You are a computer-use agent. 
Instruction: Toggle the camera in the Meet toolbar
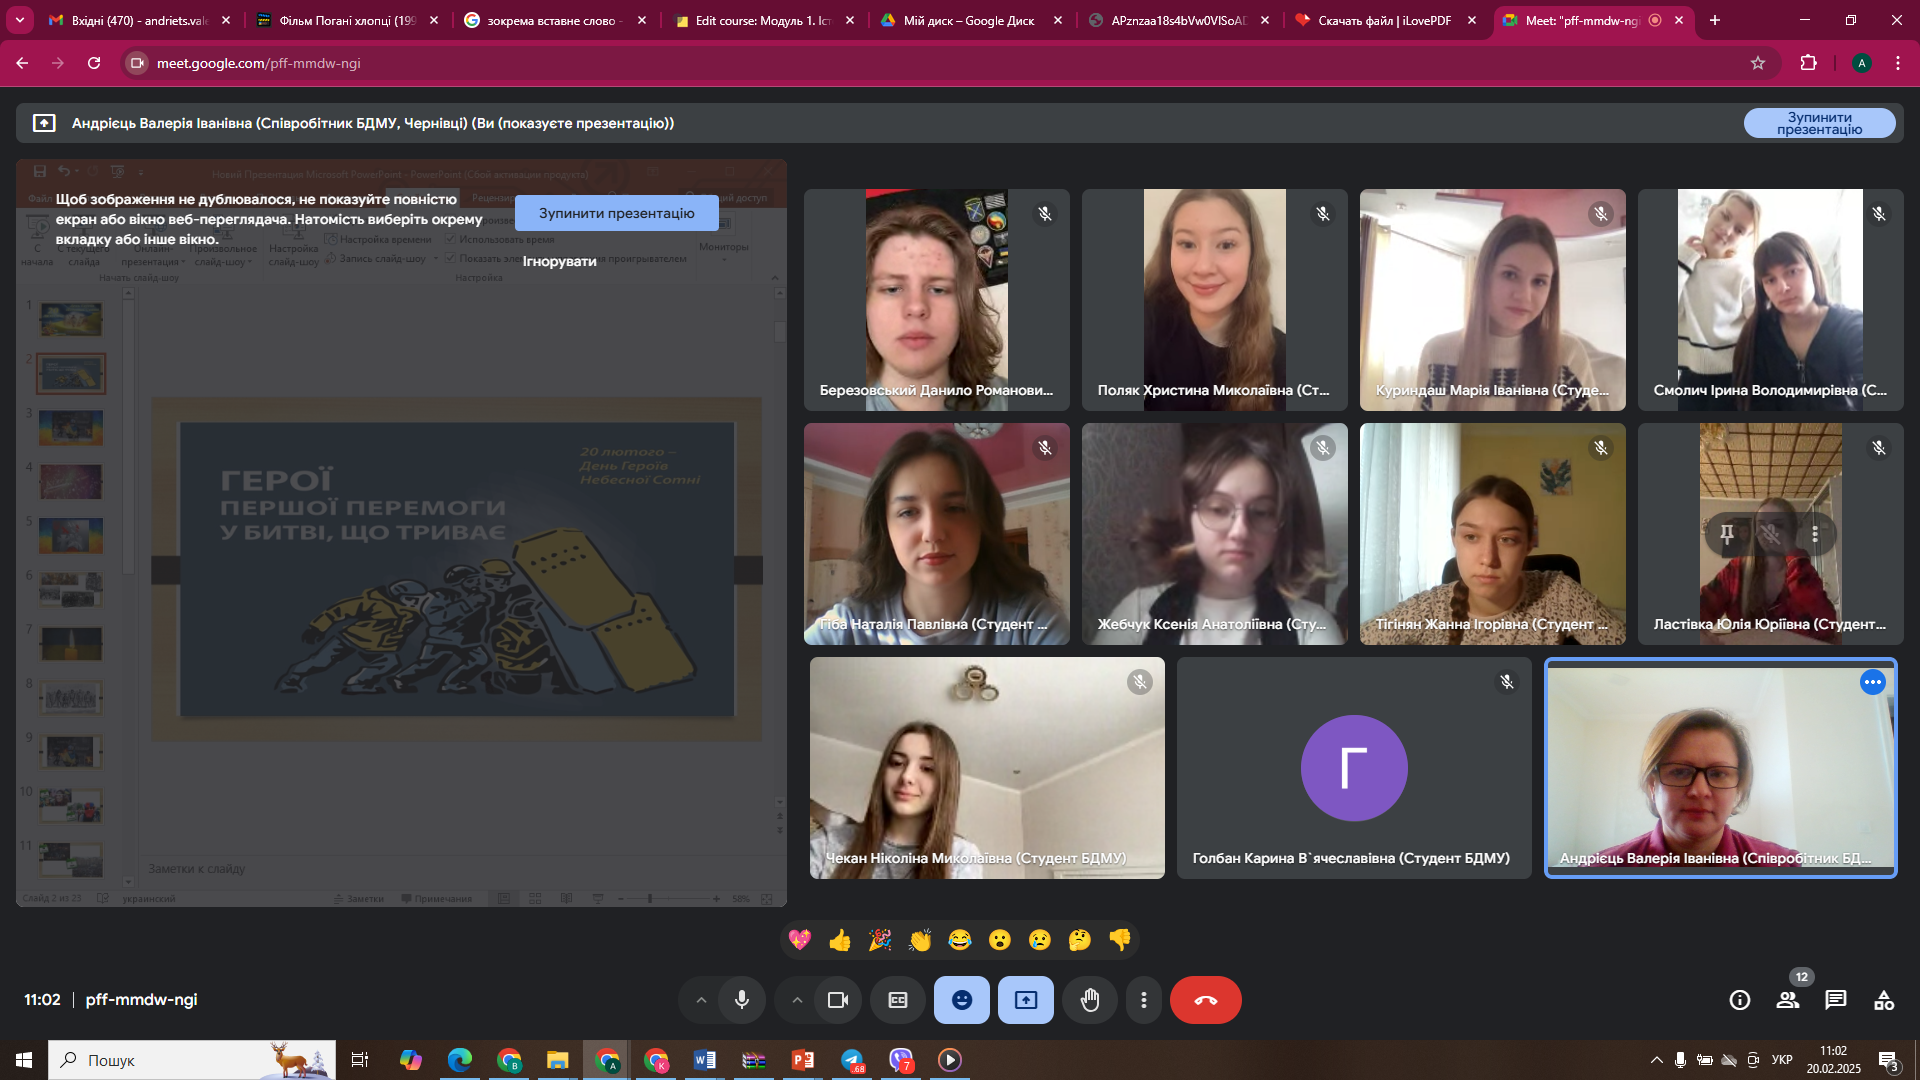[838, 1000]
